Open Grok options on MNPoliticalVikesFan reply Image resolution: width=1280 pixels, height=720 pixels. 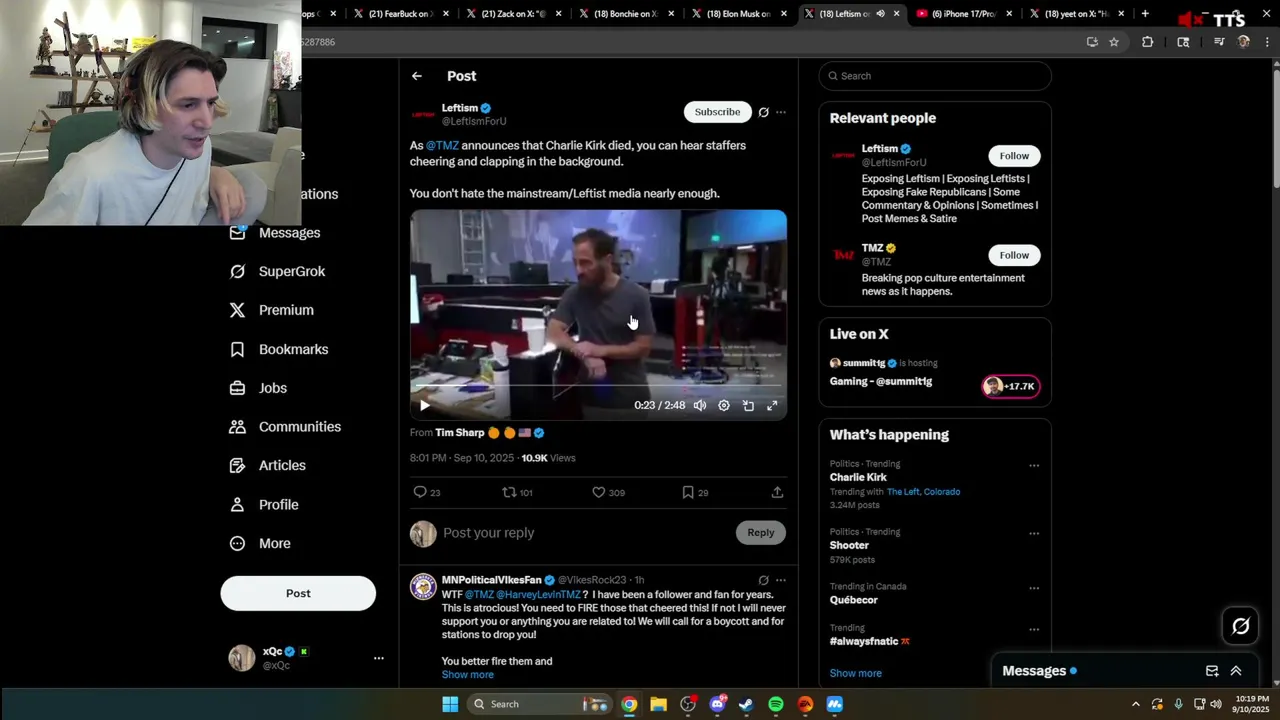[763, 580]
